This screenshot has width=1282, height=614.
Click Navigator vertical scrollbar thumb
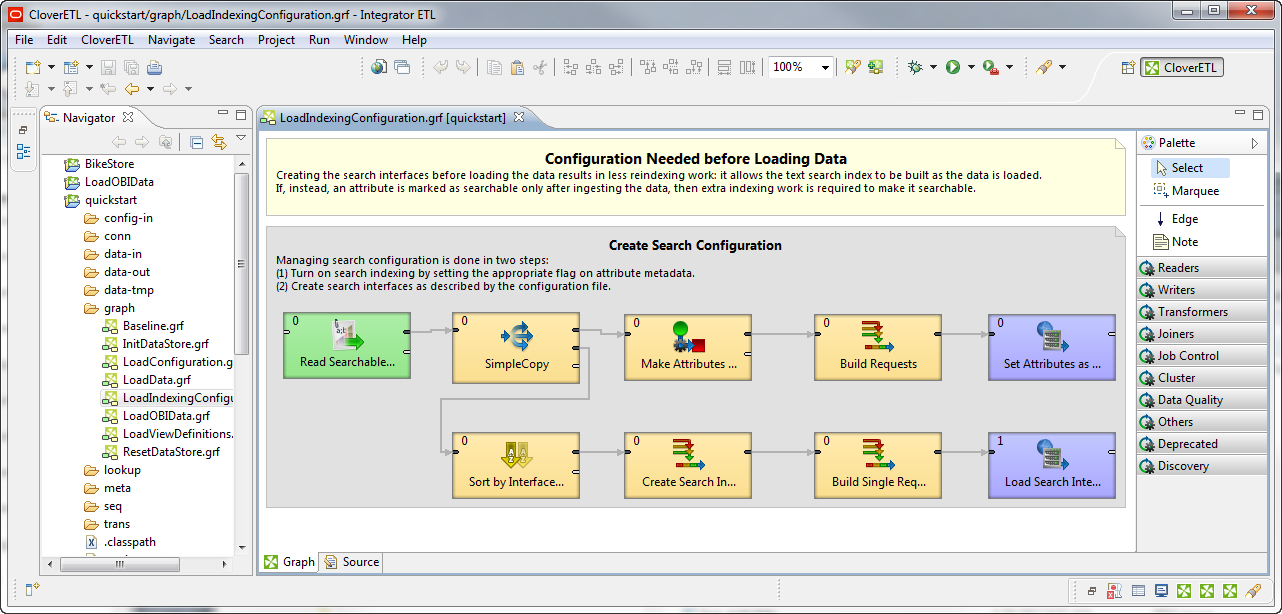pyautogui.click(x=241, y=264)
